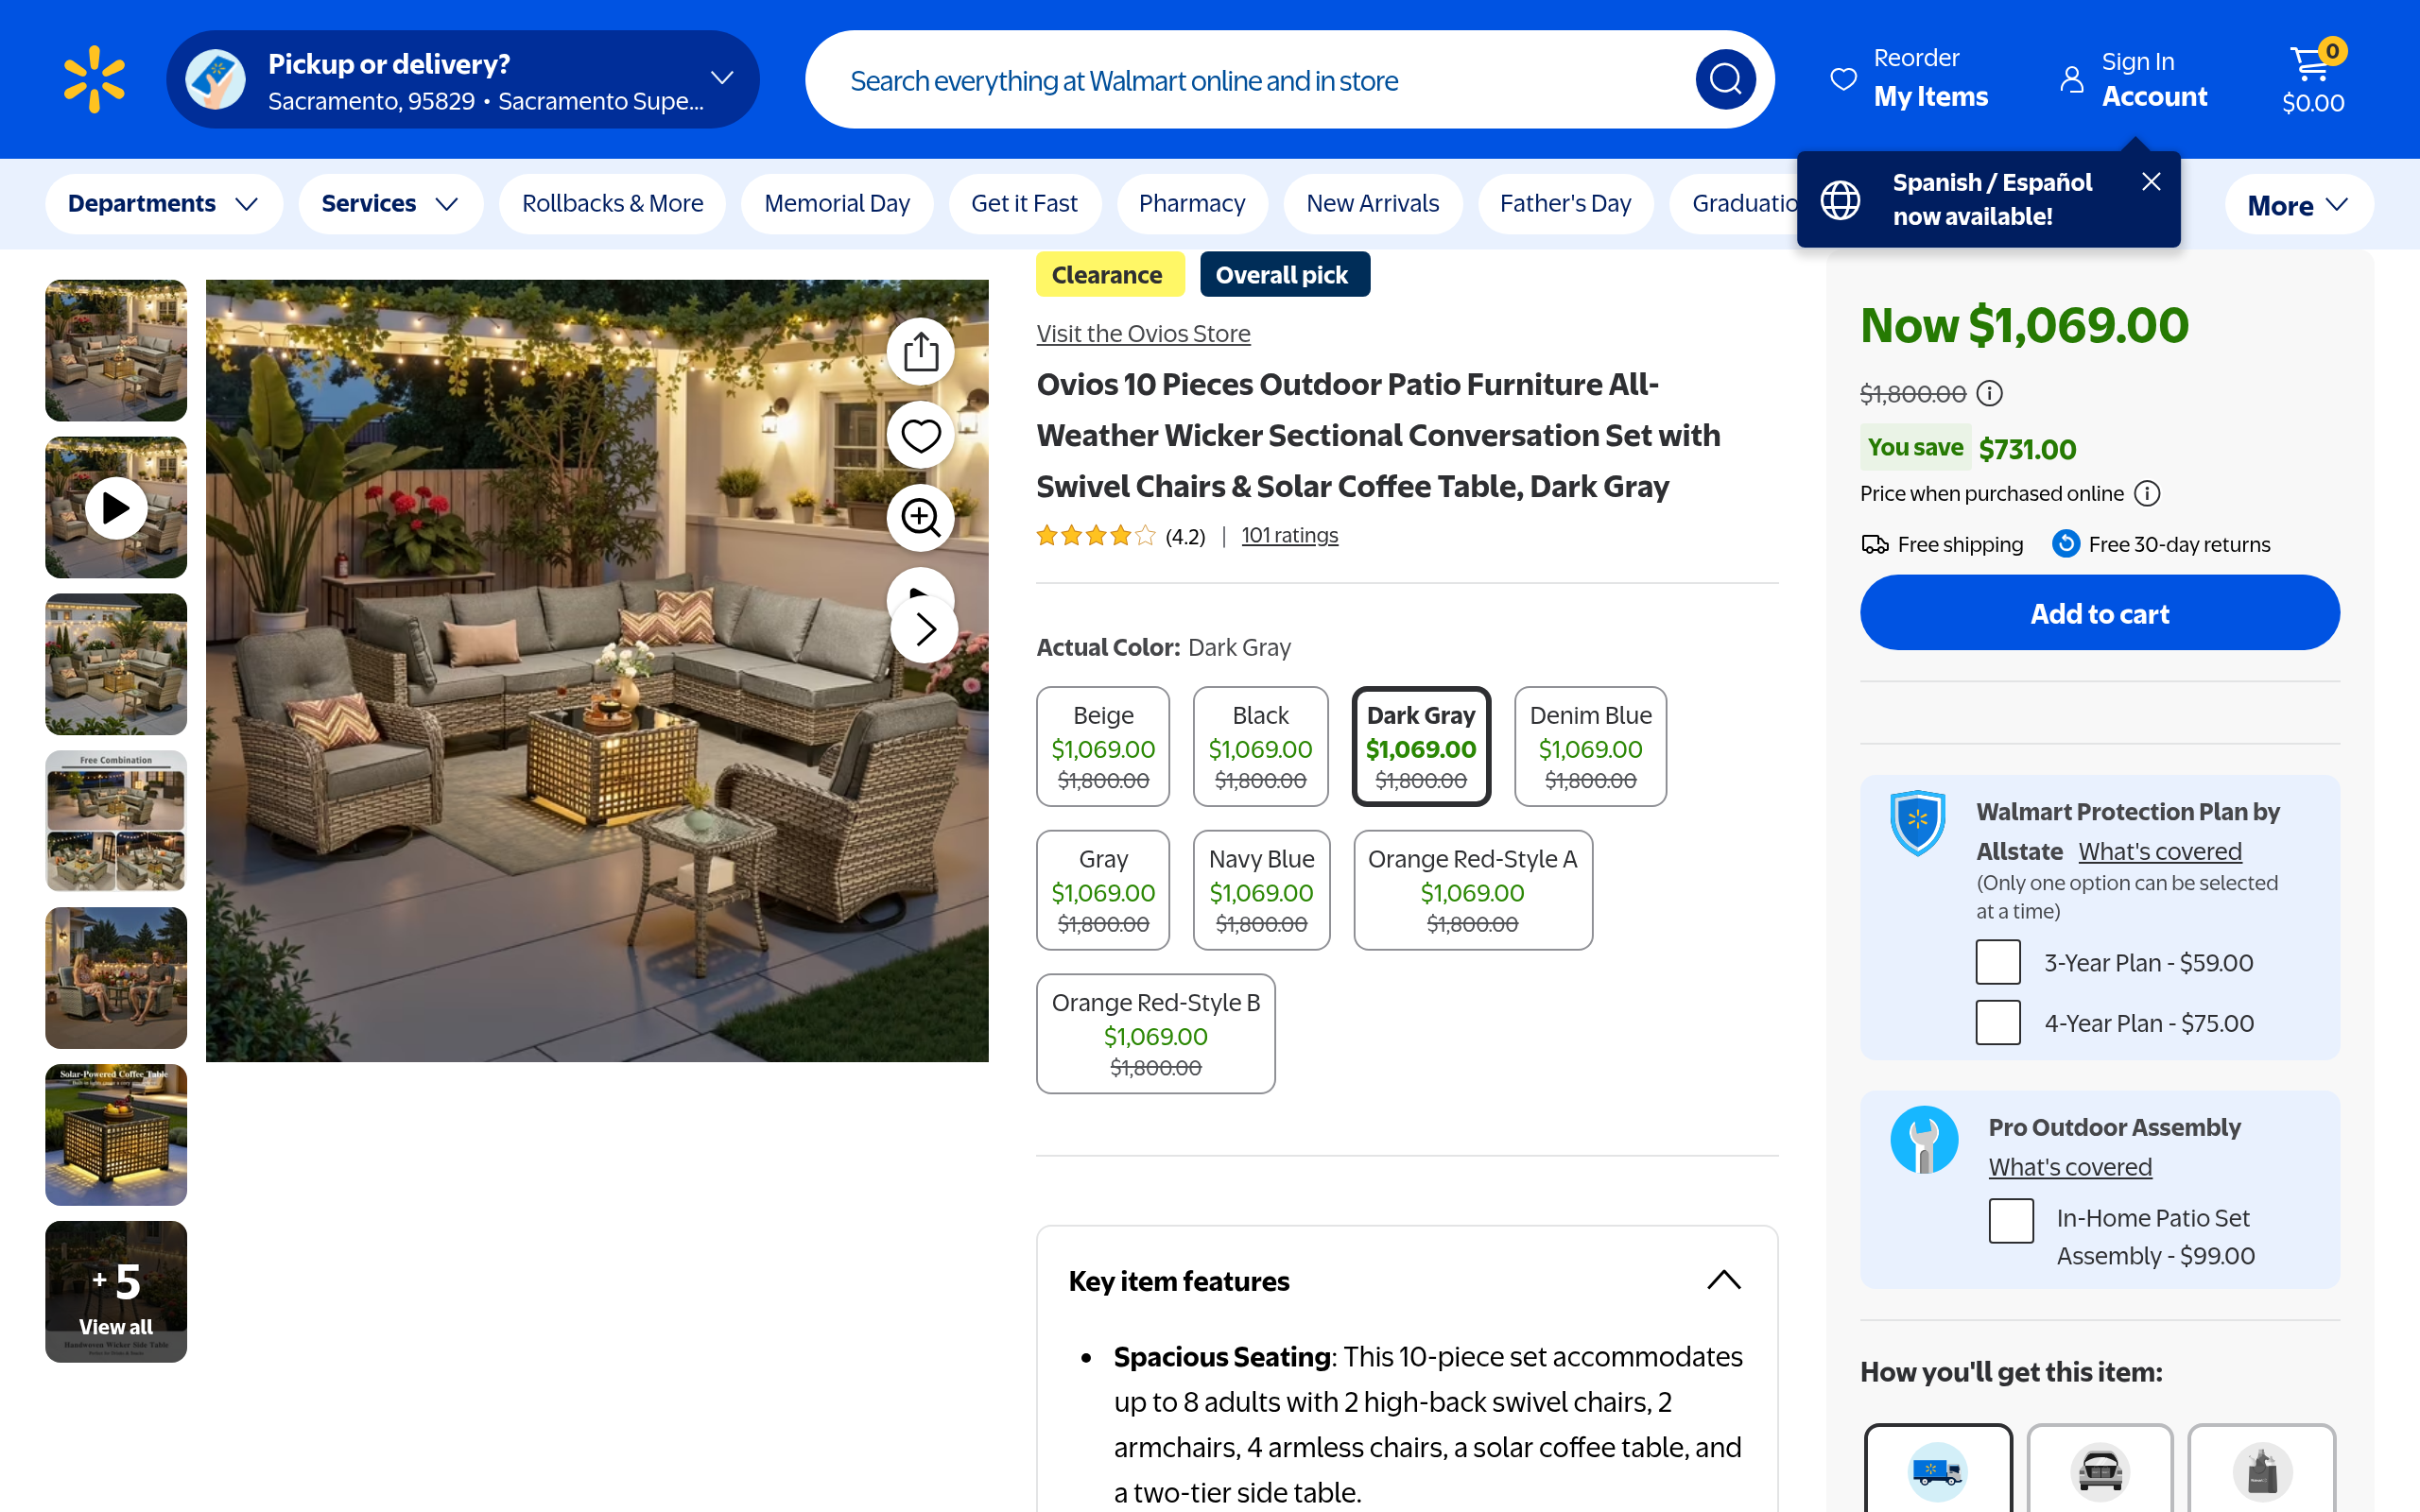View Free Combination thumbnail image
Viewport: 2420px width, 1512px height.
pyautogui.click(x=116, y=821)
